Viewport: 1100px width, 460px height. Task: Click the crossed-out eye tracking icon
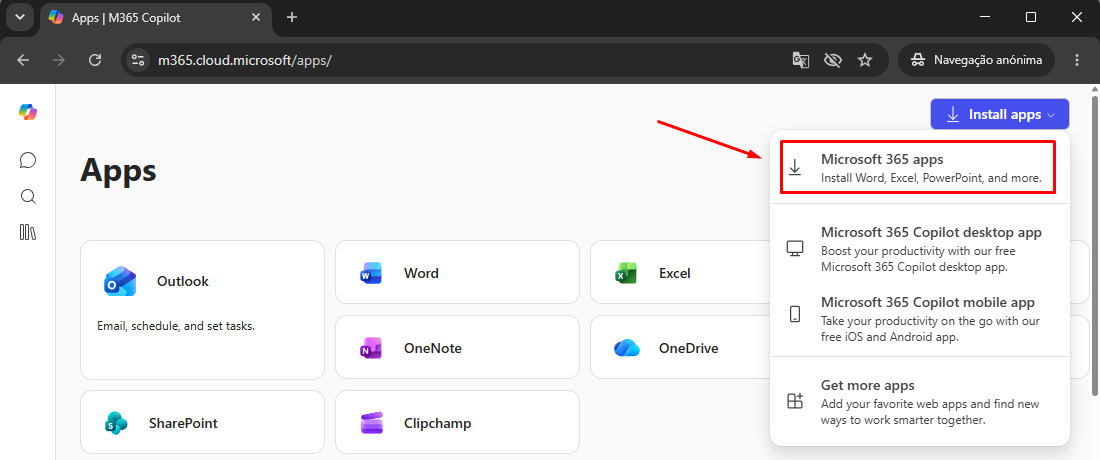click(x=833, y=60)
